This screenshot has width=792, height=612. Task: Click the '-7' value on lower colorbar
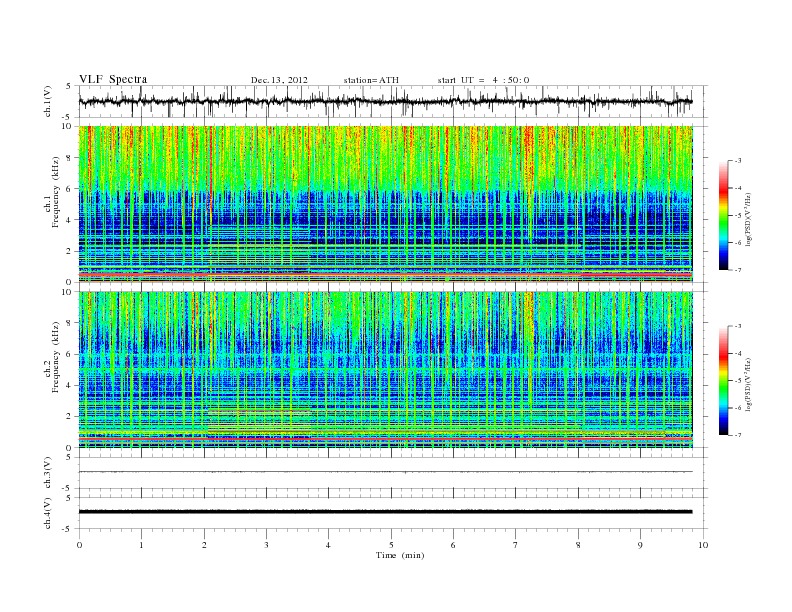coord(738,435)
